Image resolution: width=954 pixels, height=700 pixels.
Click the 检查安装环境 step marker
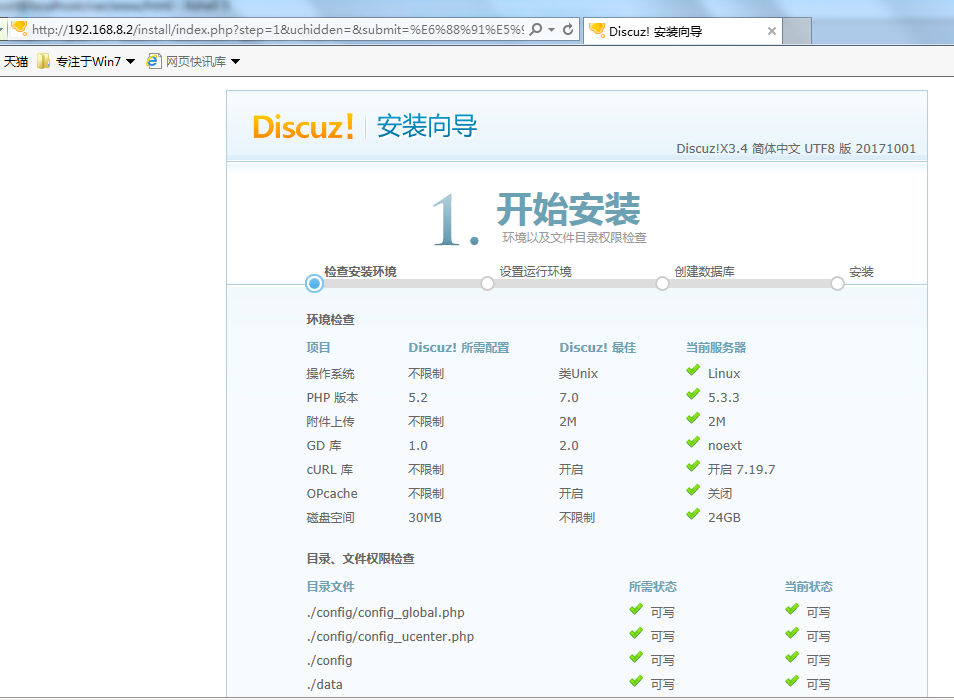click(x=315, y=283)
